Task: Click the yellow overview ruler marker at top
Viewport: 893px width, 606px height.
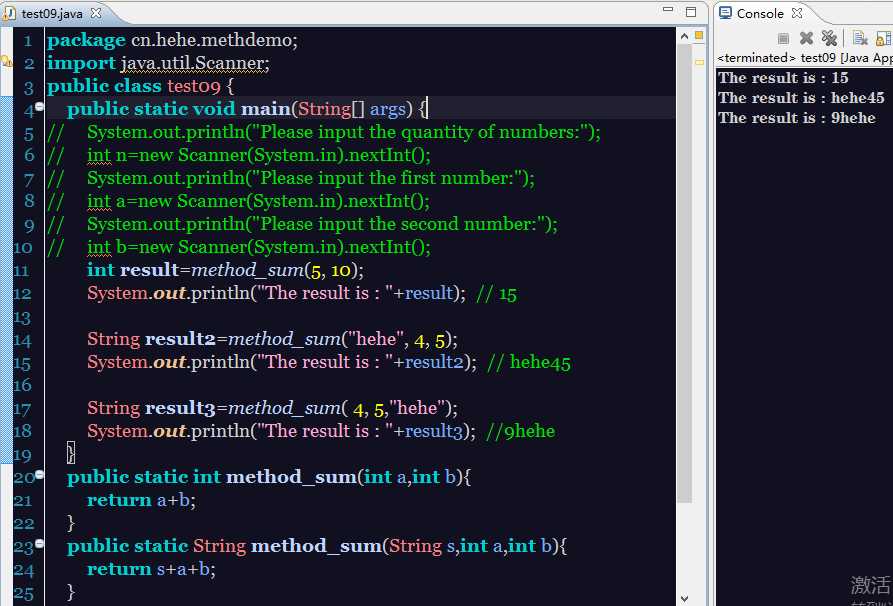Action: pos(699,35)
